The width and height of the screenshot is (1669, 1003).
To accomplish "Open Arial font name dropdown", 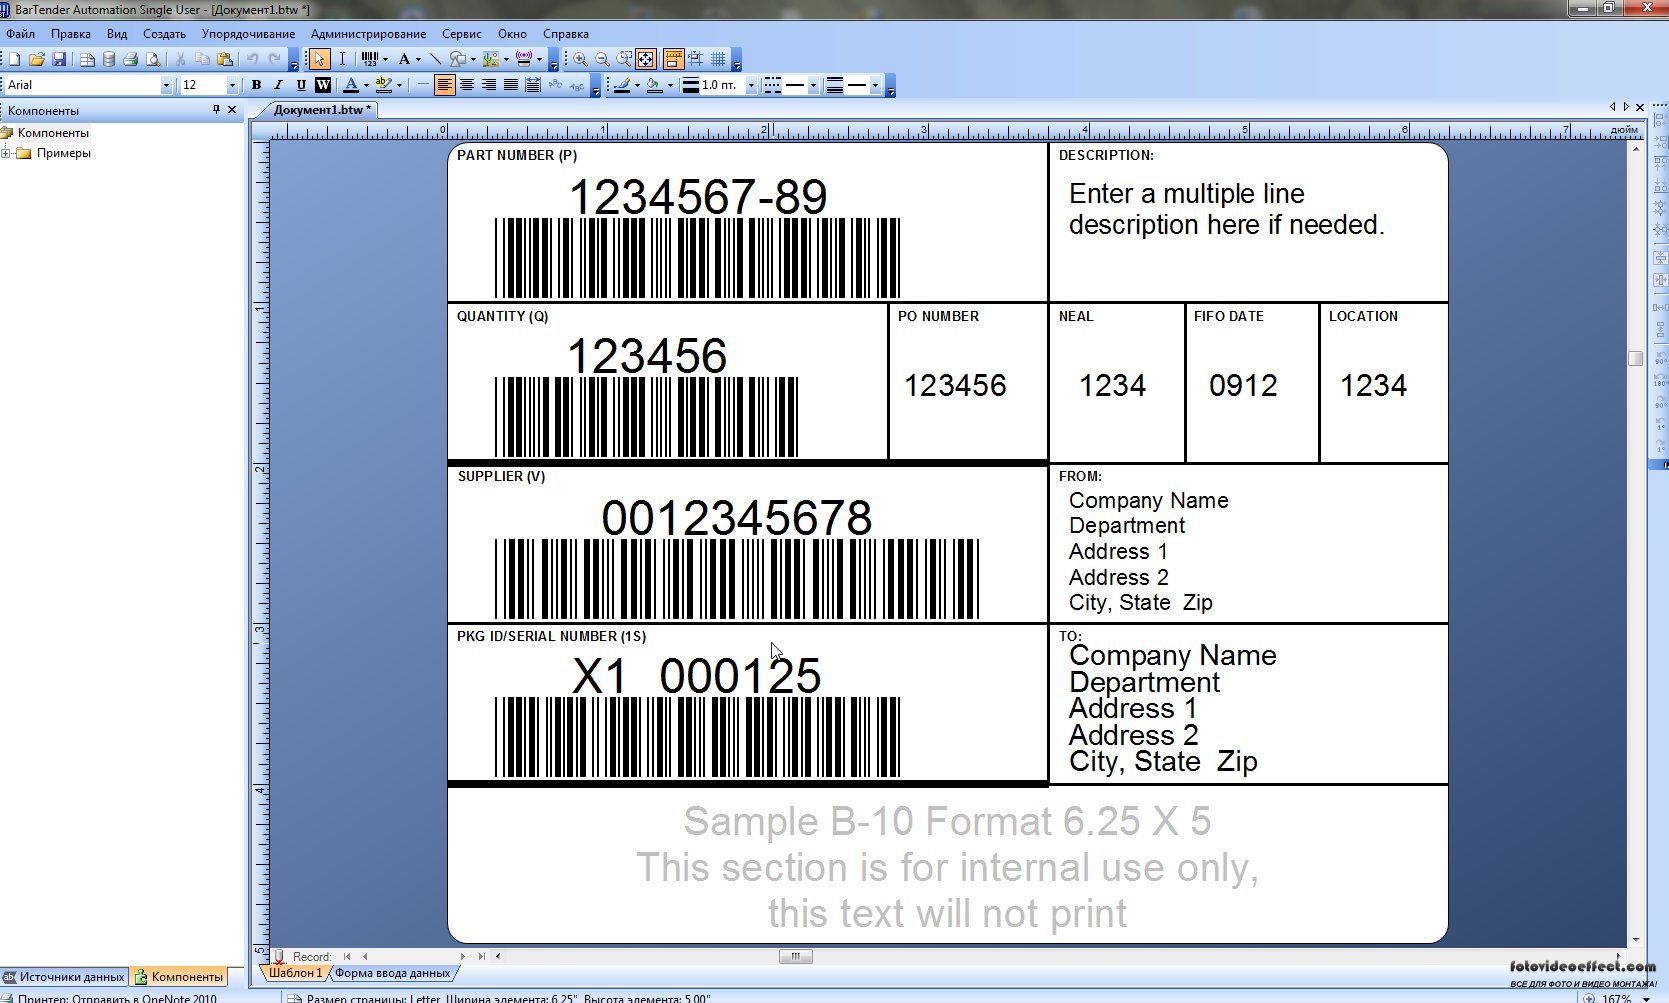I will tap(166, 86).
